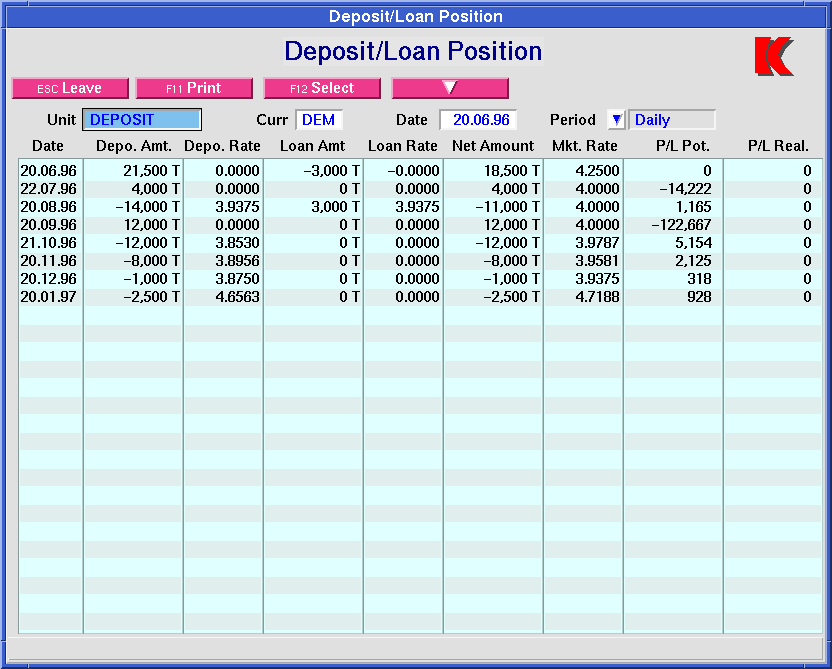The image size is (832, 669).
Task: Click market rate 4.2500
Action: 597,171
